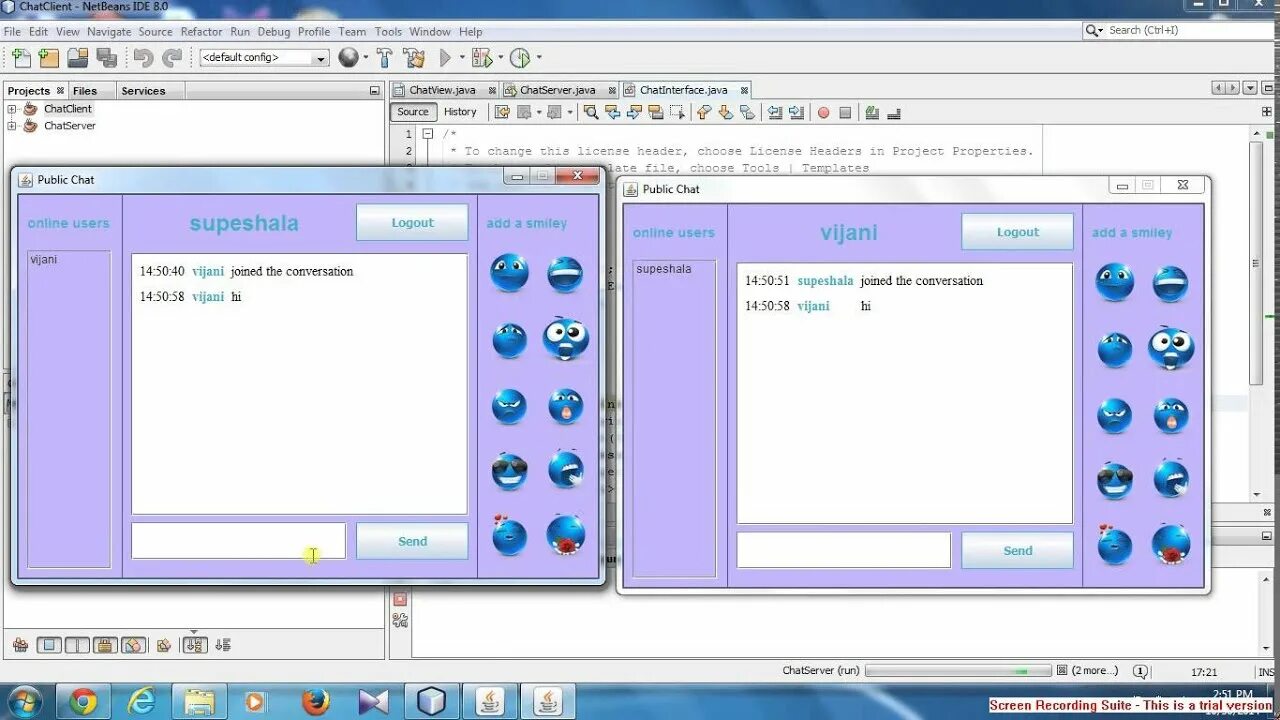
Task: Toggle the Source view button in the editor
Action: [x=413, y=112]
